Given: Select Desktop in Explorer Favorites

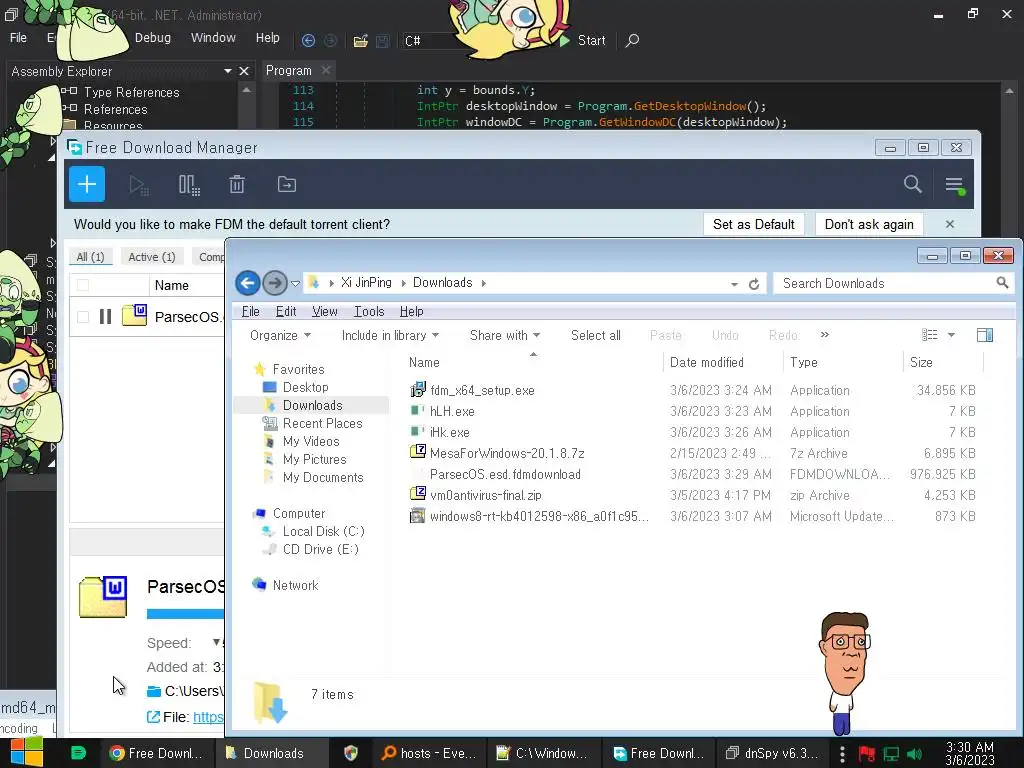Looking at the screenshot, I should 306,387.
